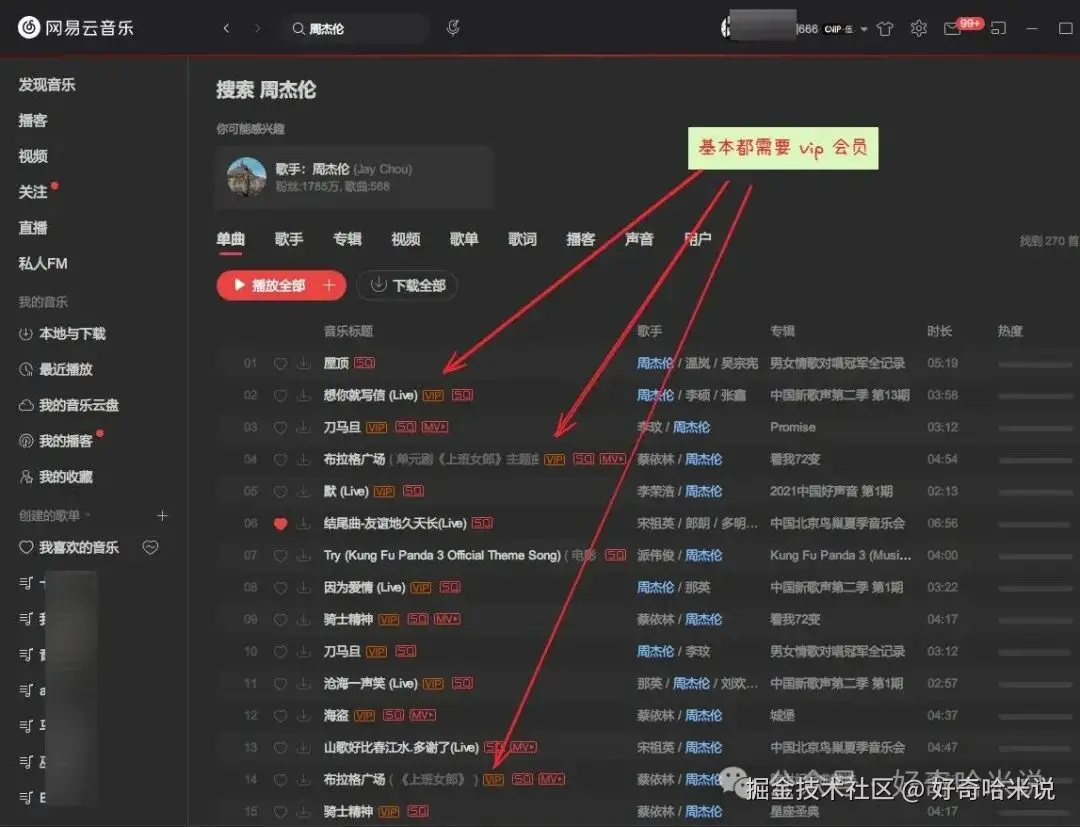Open MV badge of 海盗
This screenshot has height=827, width=1080.
pos(423,715)
